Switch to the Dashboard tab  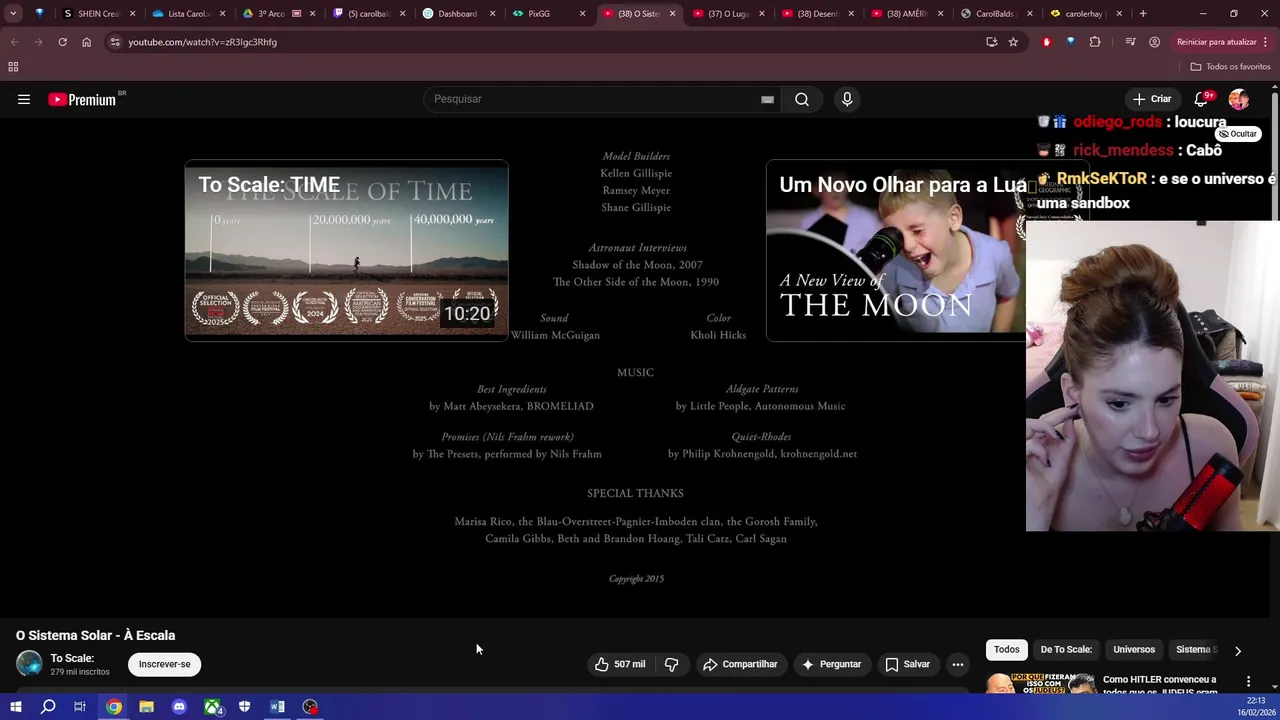457,14
